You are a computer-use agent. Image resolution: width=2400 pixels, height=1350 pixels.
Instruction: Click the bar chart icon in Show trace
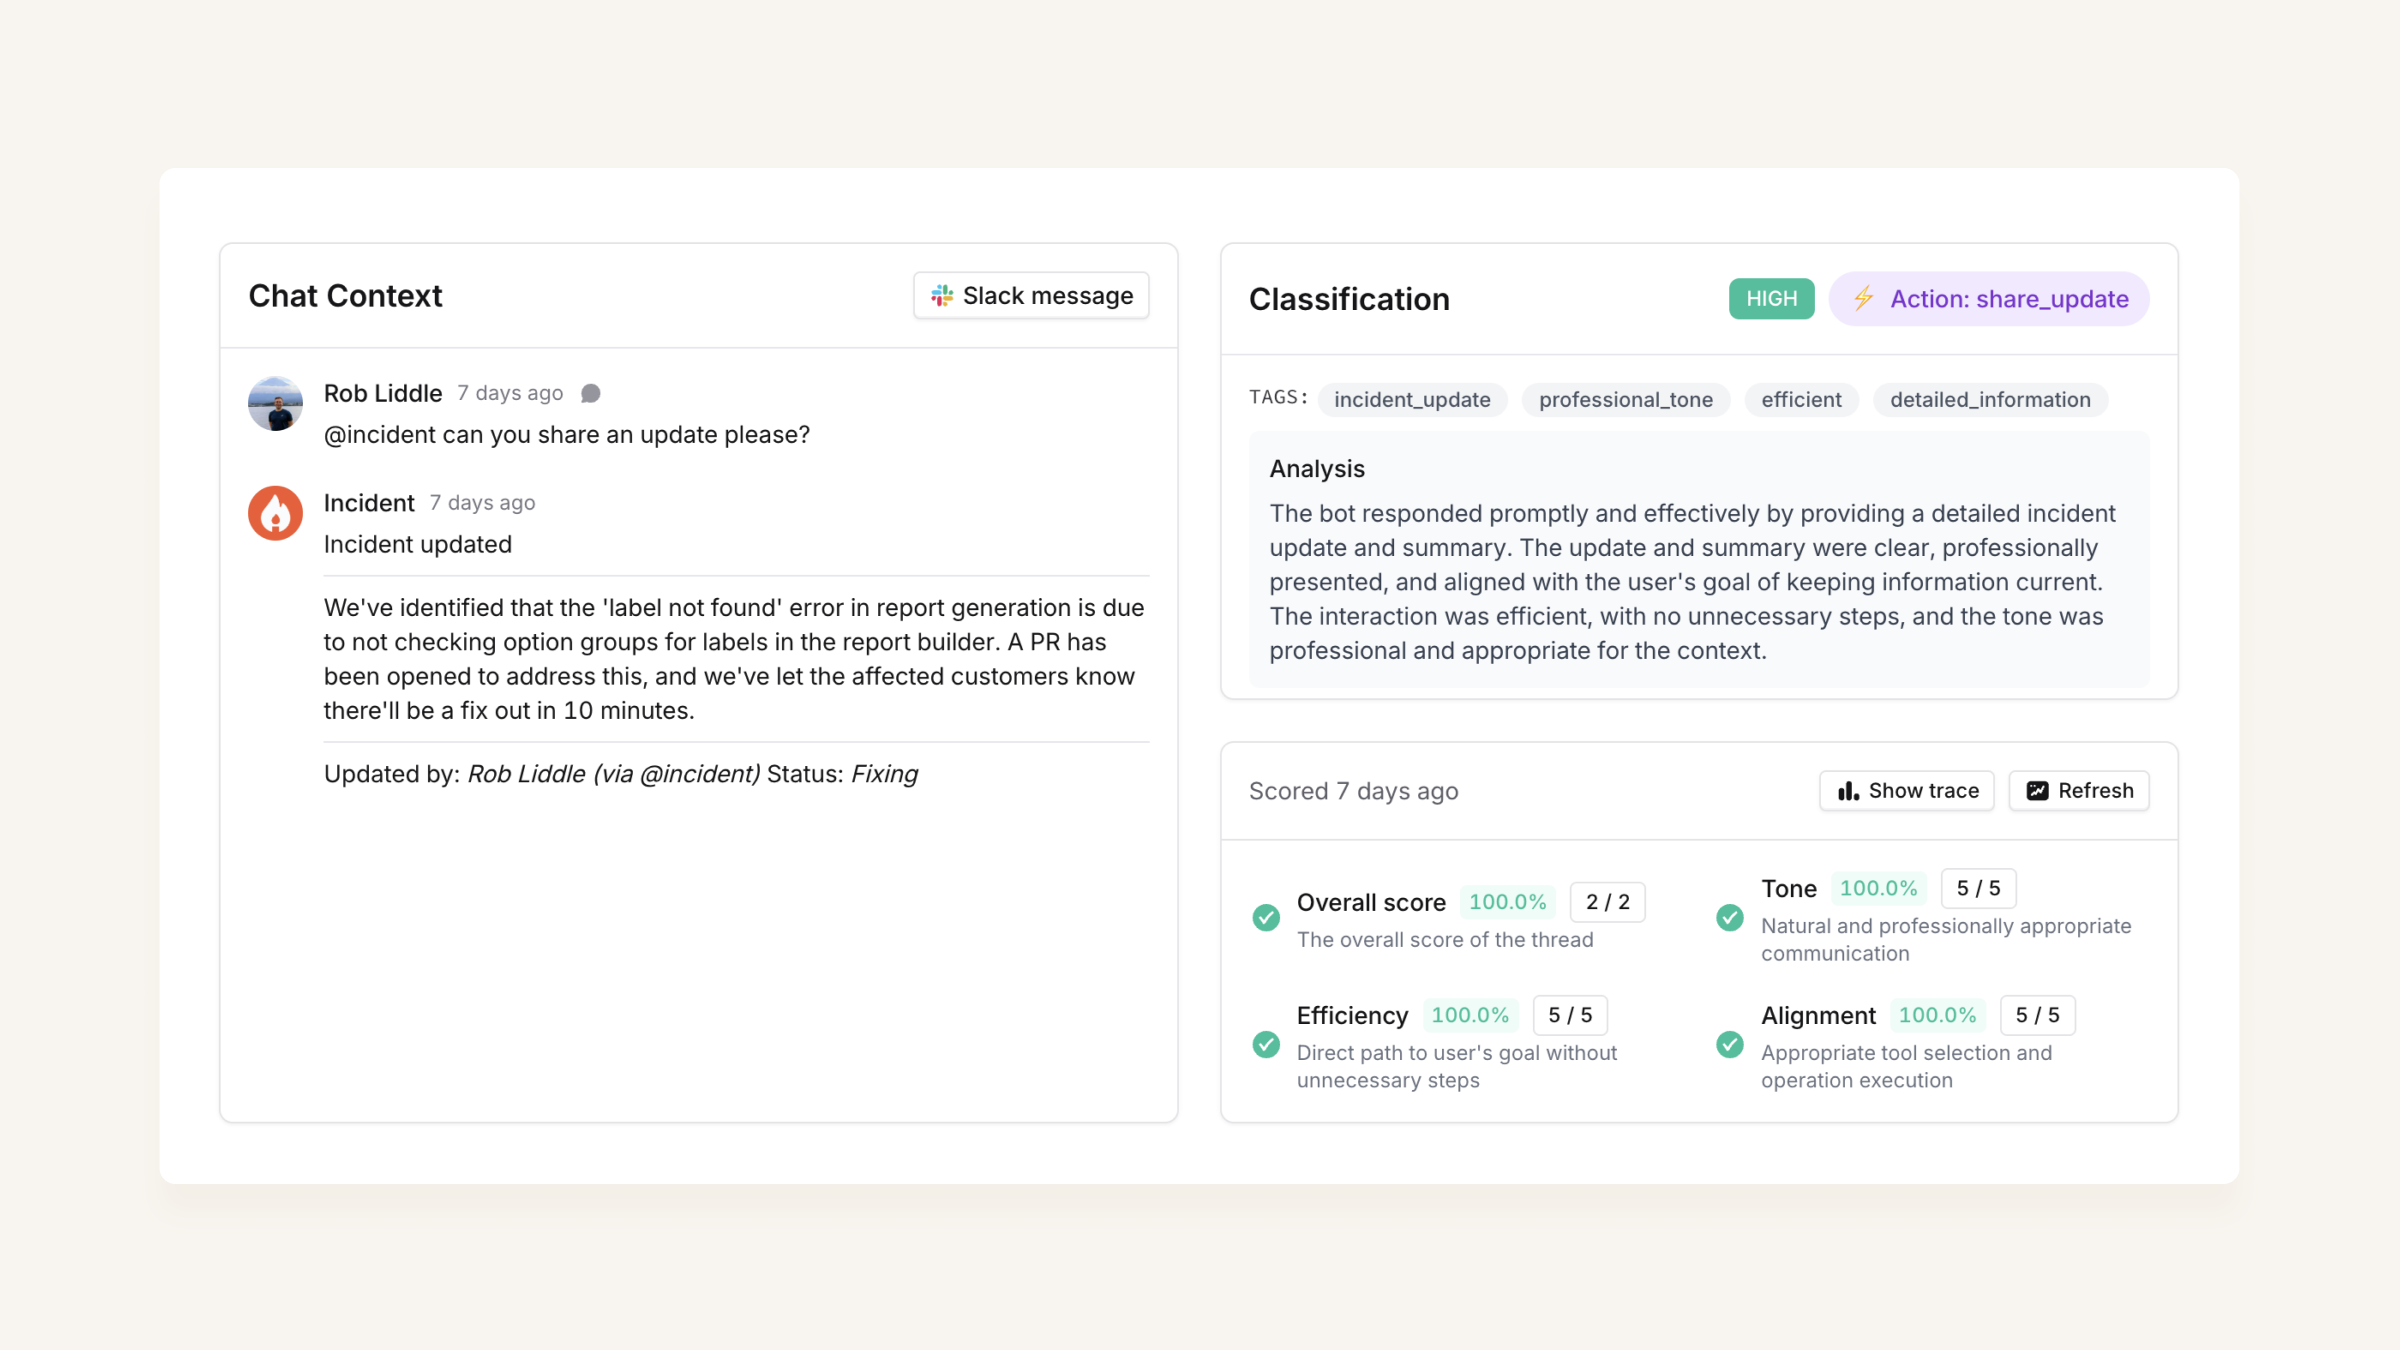1848,791
